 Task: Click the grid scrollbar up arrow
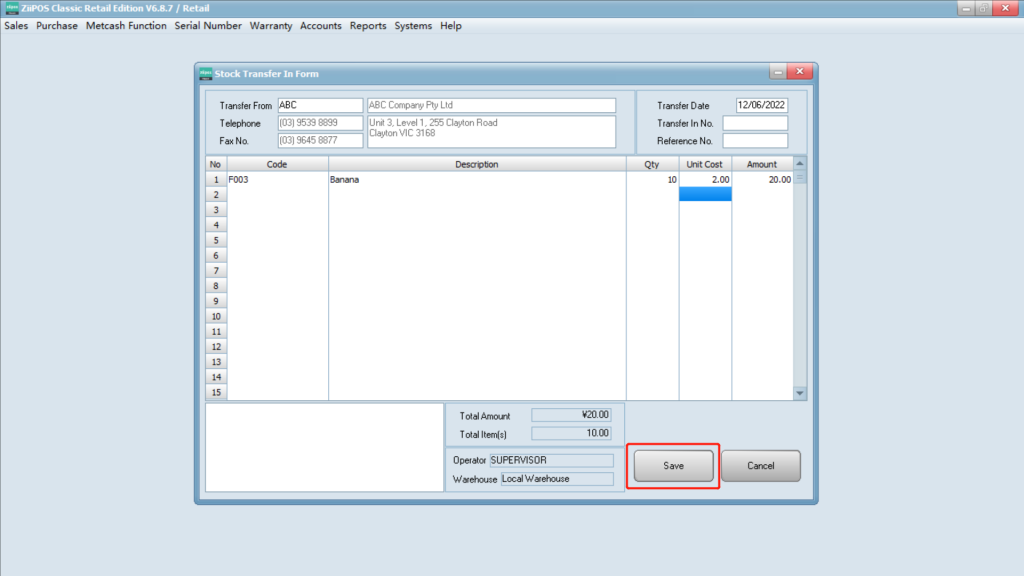799,164
